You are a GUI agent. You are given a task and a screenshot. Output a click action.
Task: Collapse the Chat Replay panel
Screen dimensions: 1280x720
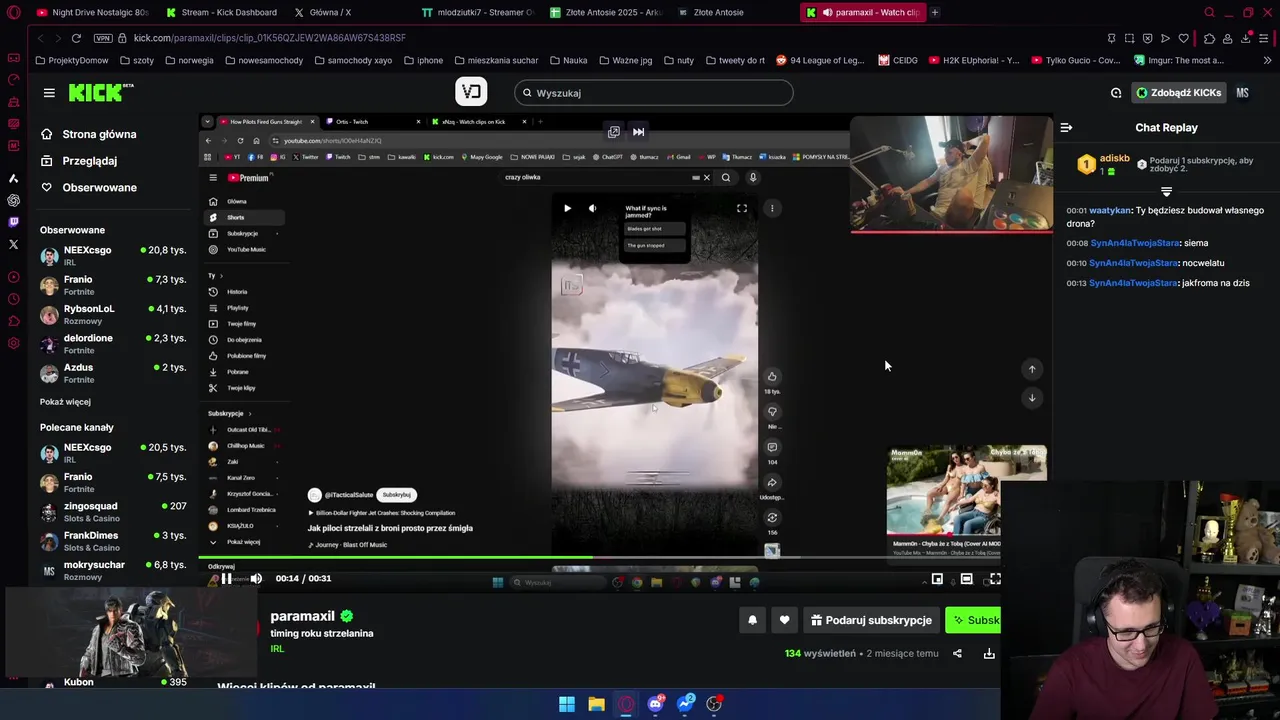tap(1066, 128)
